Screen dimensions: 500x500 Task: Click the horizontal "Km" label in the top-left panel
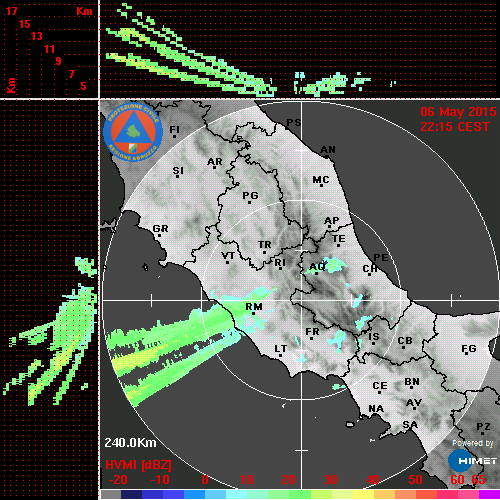(84, 11)
